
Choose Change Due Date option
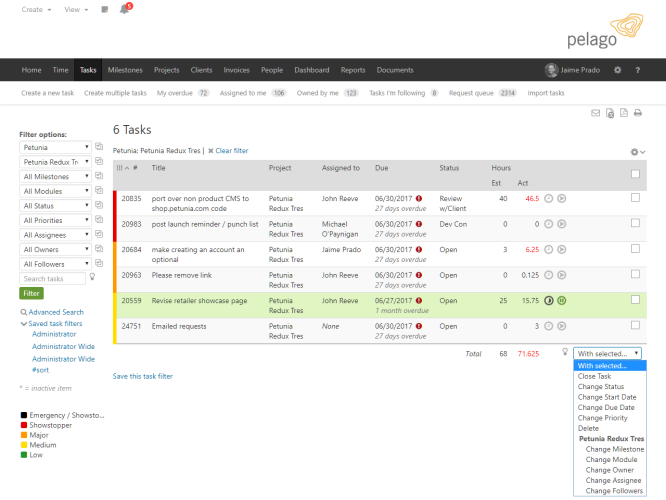[610, 407]
